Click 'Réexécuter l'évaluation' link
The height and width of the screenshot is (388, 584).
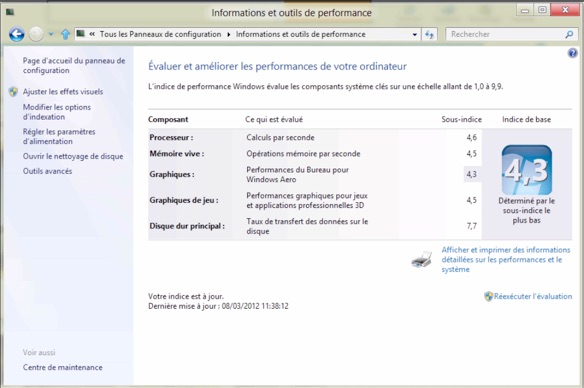tap(533, 296)
